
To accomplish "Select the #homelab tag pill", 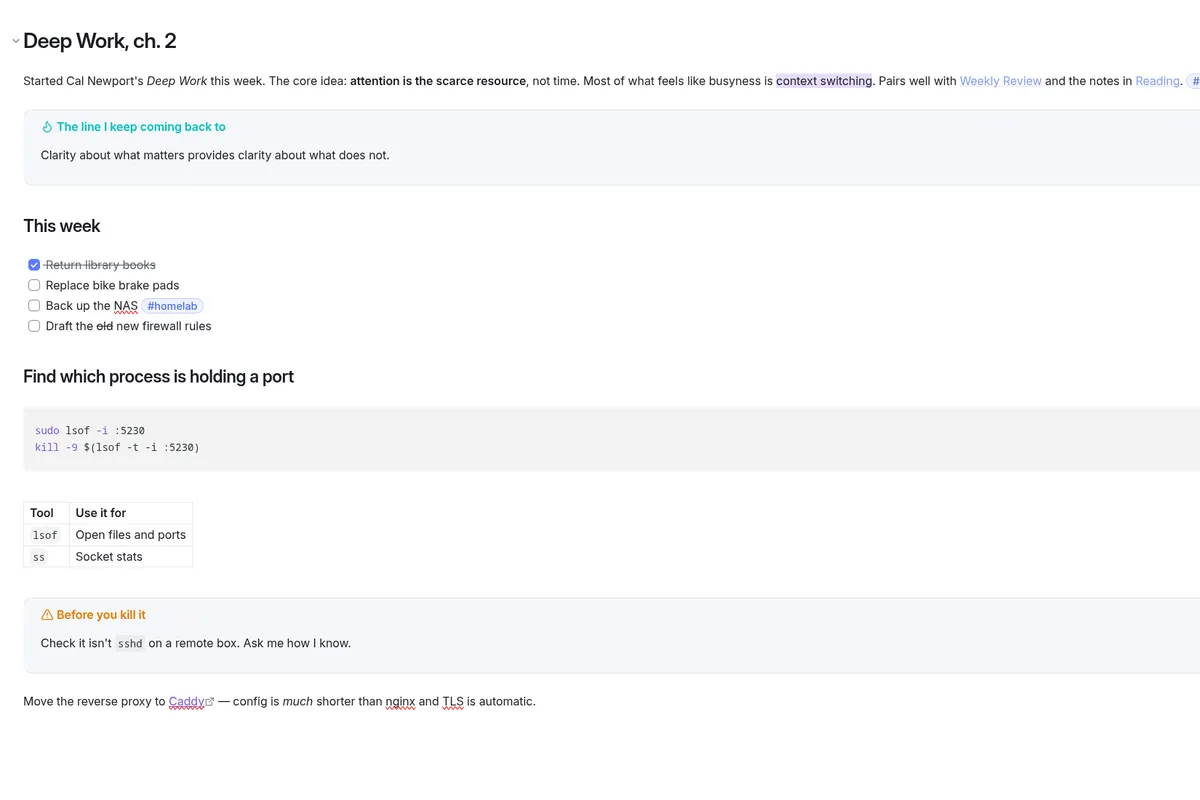I will click(172, 306).
